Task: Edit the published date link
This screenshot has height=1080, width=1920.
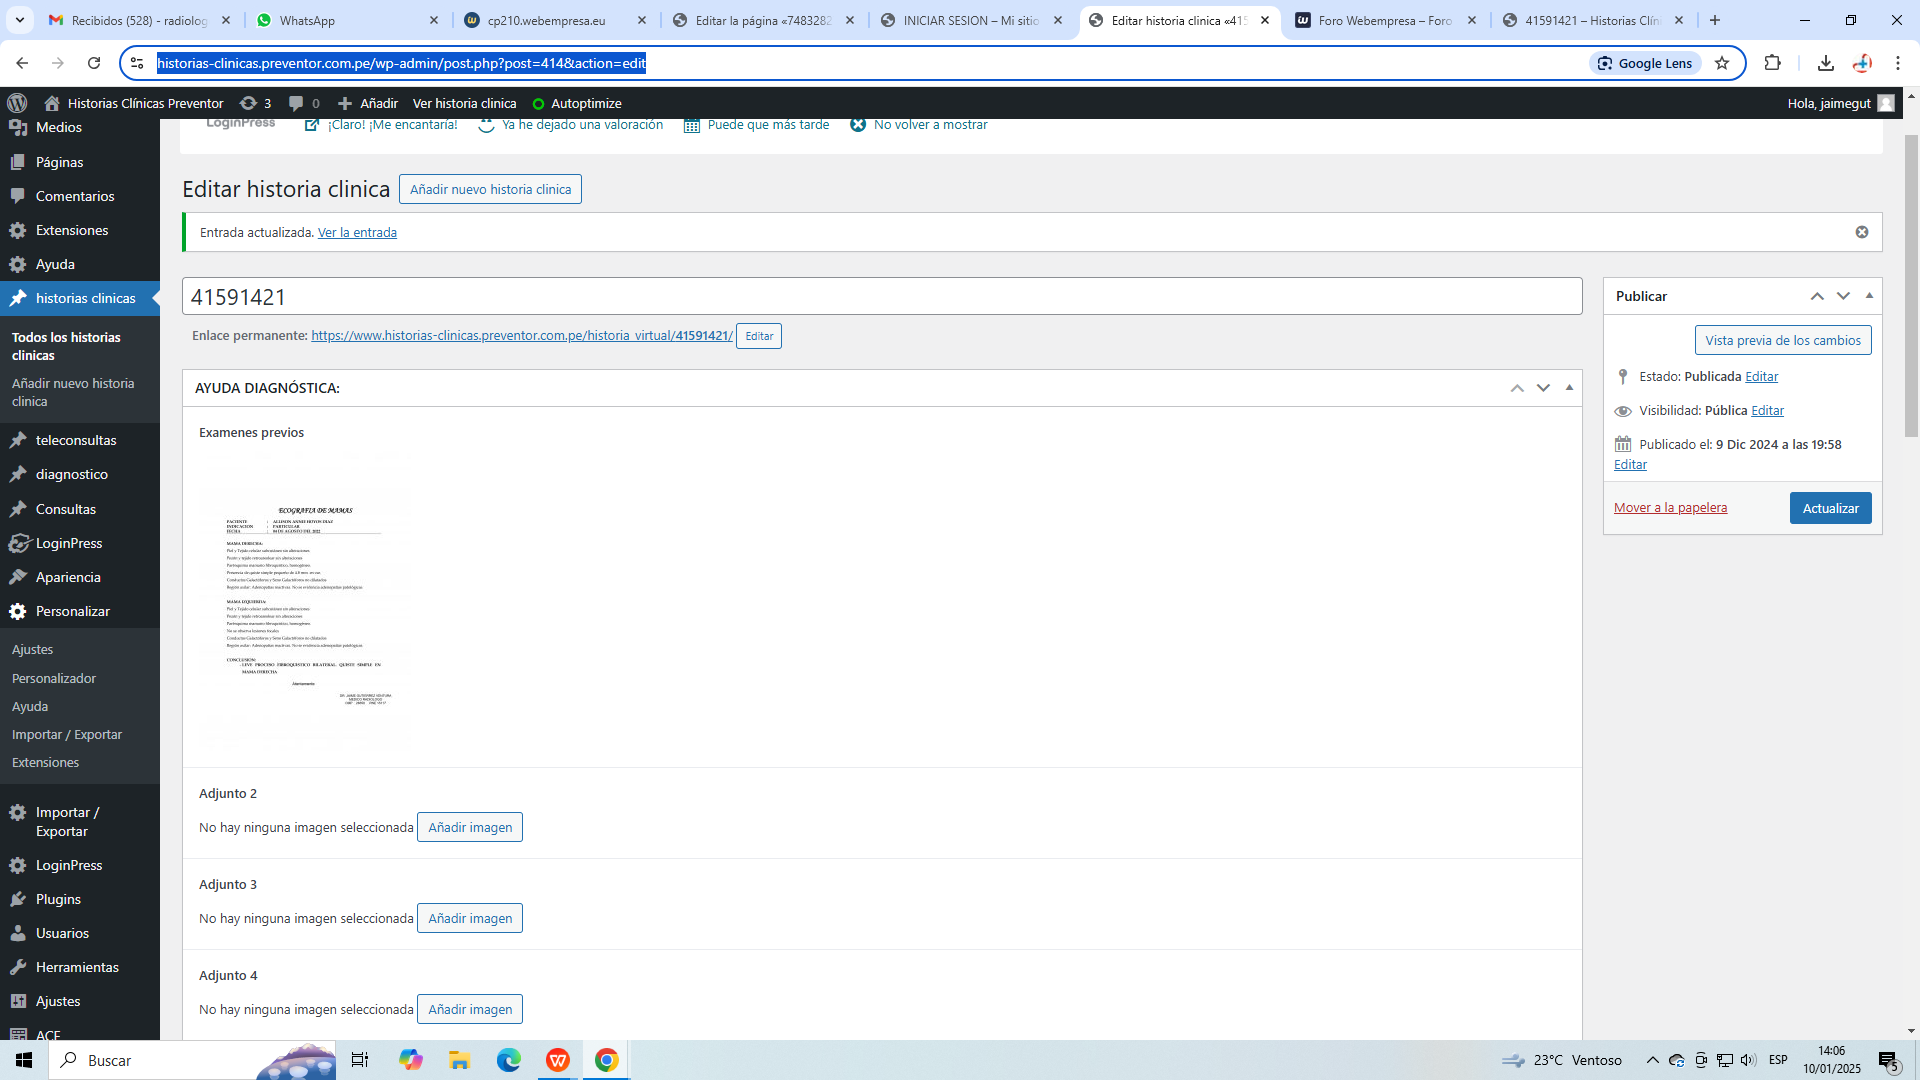Action: pos(1630,465)
